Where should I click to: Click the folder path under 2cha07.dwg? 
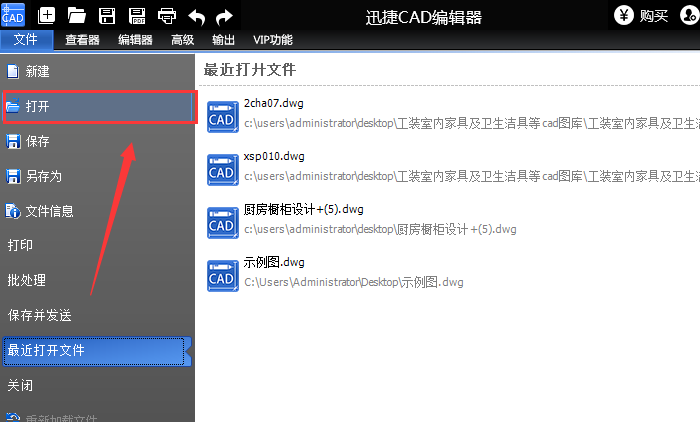click(471, 123)
